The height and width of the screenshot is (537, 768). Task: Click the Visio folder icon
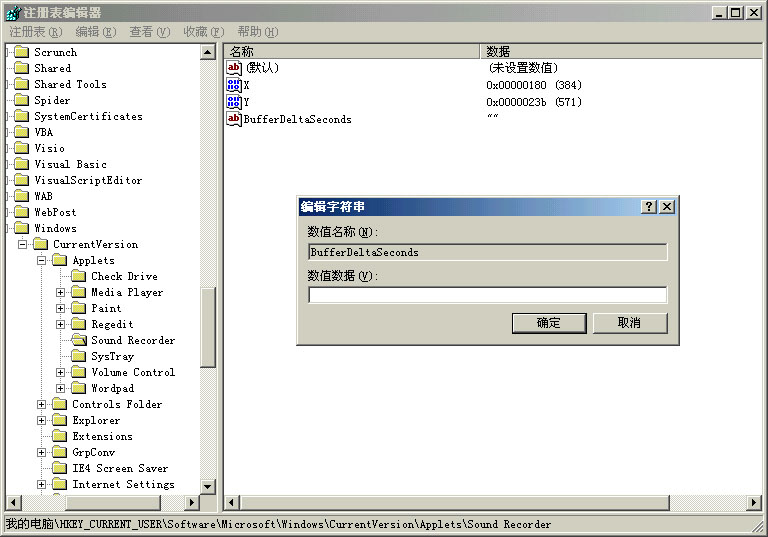(x=22, y=148)
